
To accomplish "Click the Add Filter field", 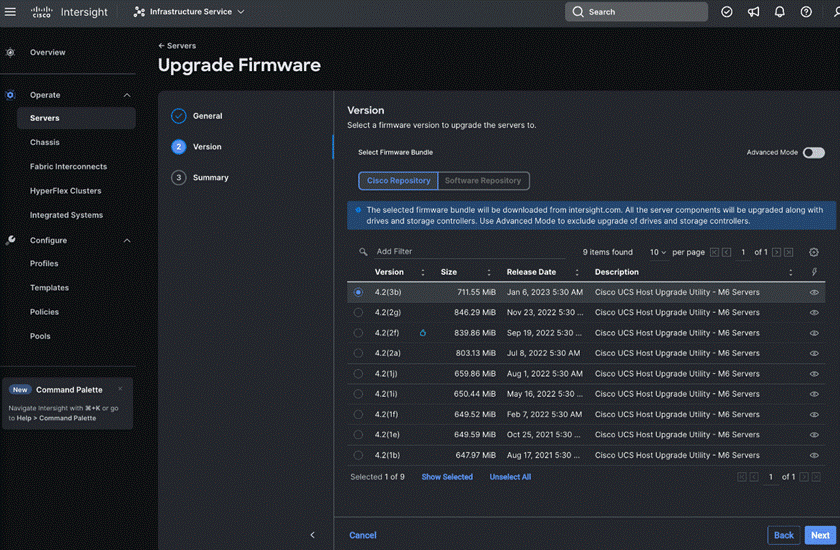I will [x=469, y=251].
